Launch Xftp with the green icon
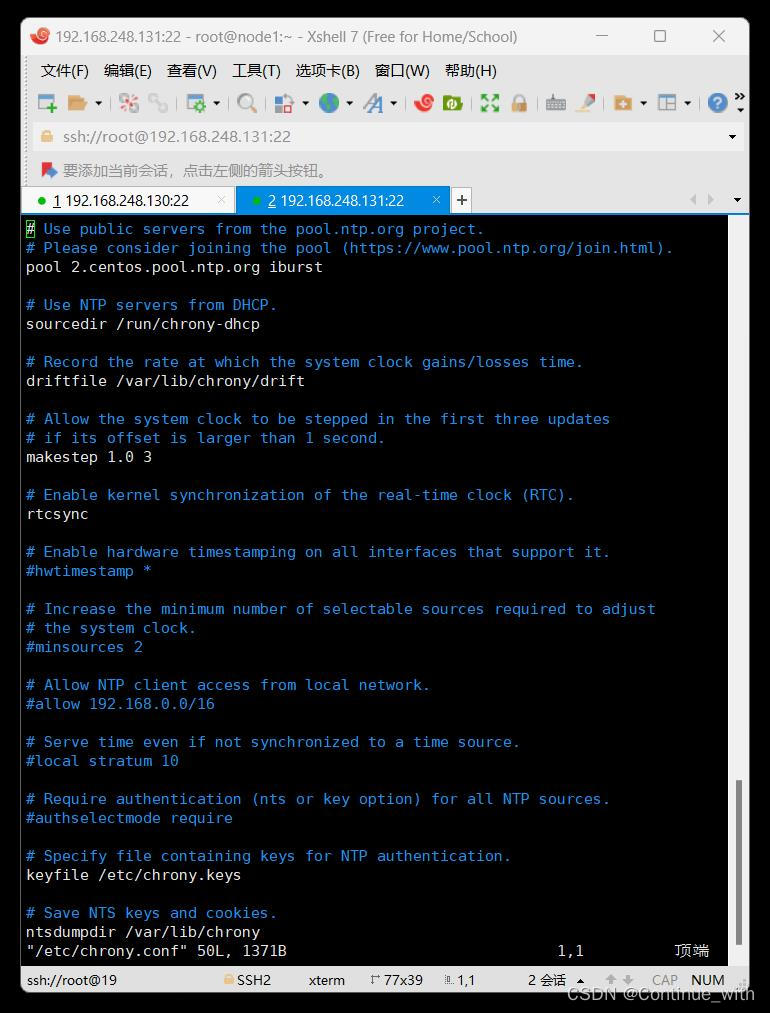770x1013 pixels. pos(452,103)
